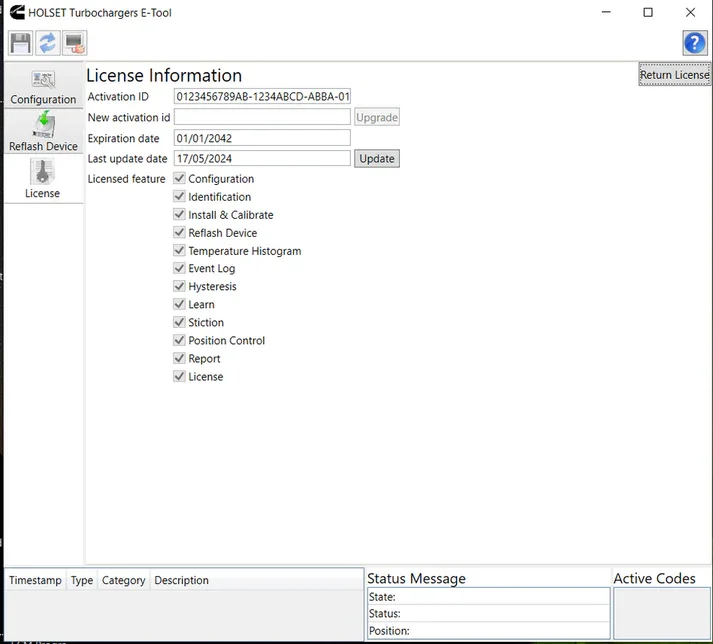Select the Reflash Device sidebar icon
This screenshot has width=713, height=644.
point(43,132)
